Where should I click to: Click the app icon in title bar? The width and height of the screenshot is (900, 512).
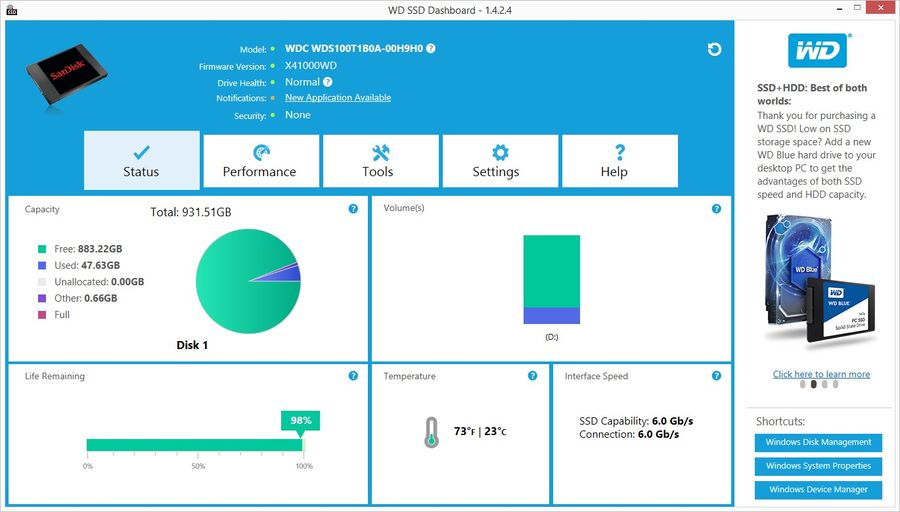click(11, 10)
